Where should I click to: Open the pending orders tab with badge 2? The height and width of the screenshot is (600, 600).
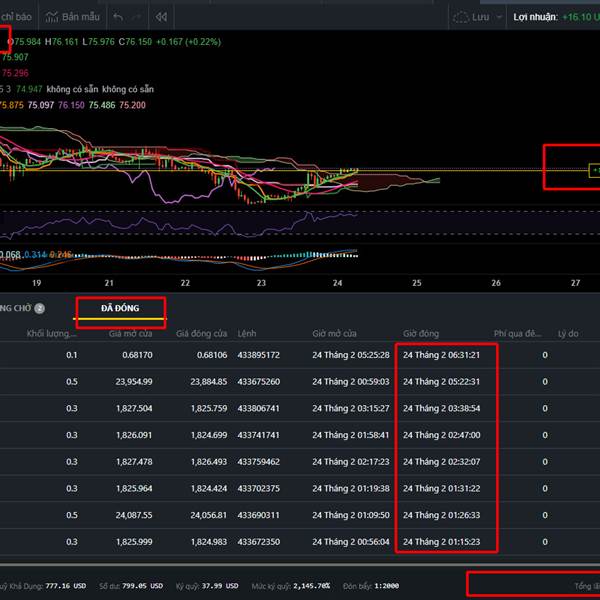(22, 308)
